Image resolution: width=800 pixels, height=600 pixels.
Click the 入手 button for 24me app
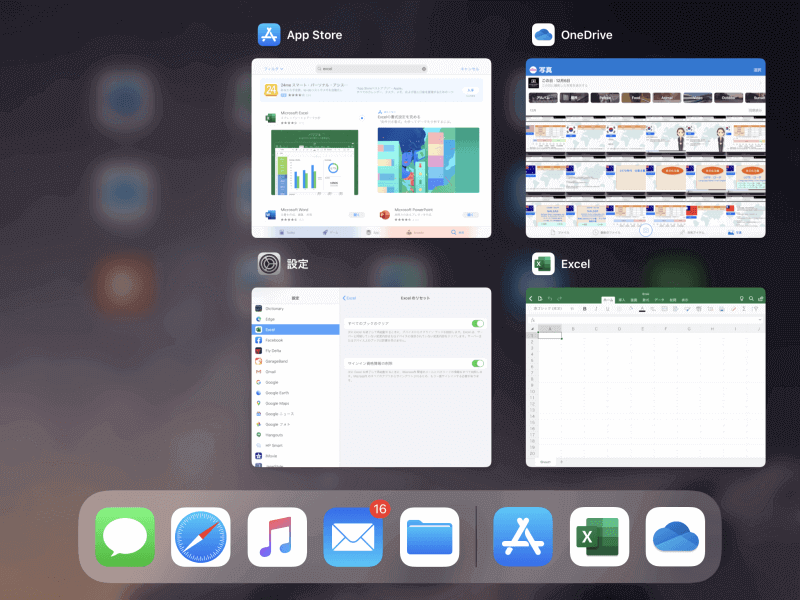point(470,90)
